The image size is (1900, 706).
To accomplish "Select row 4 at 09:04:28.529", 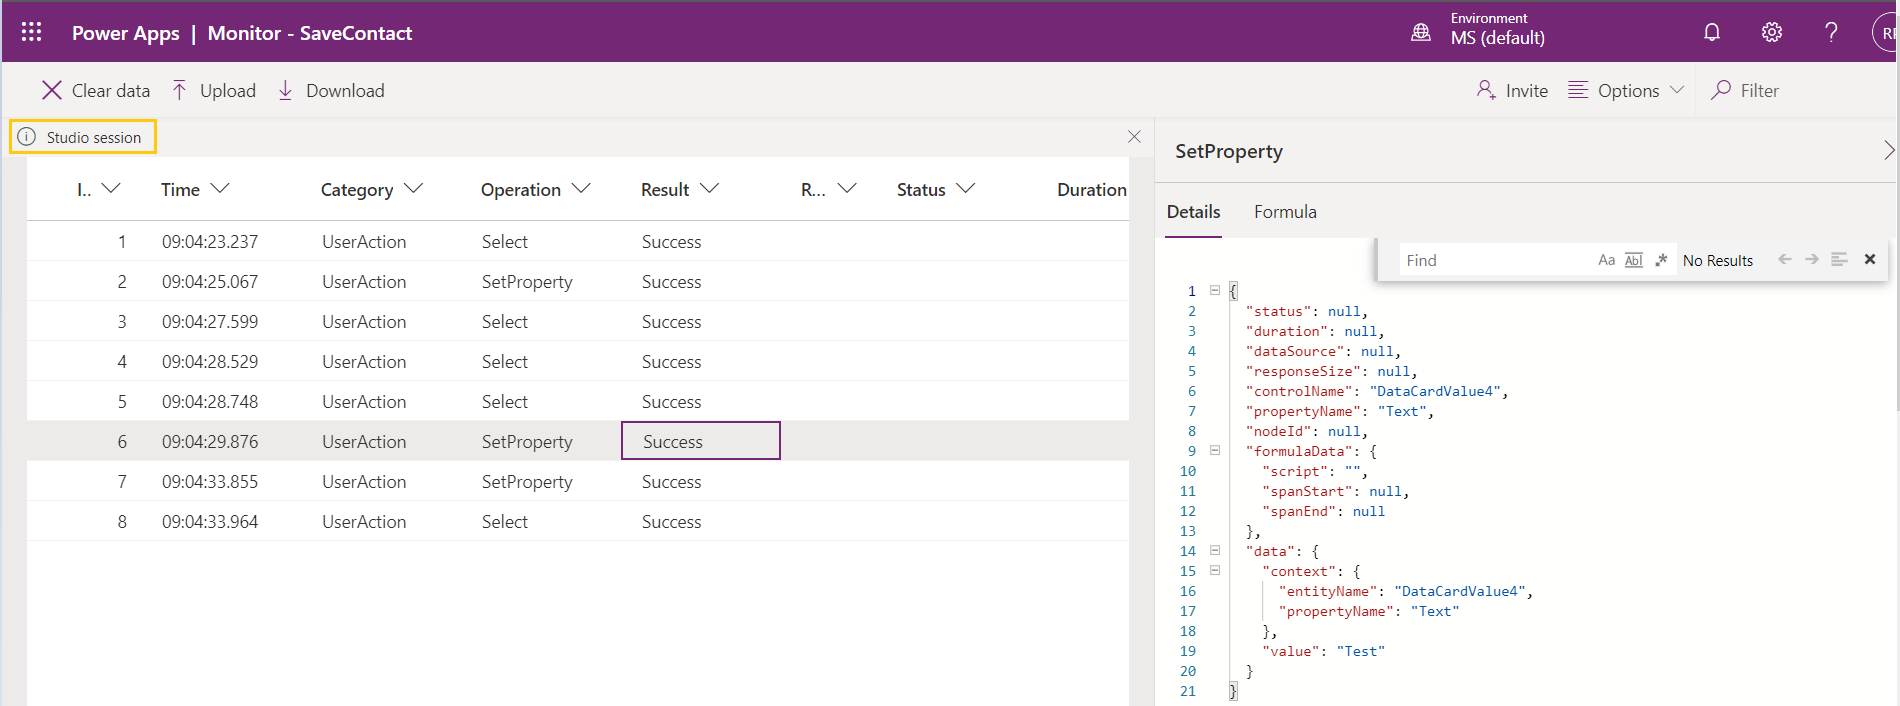I will (x=578, y=361).
